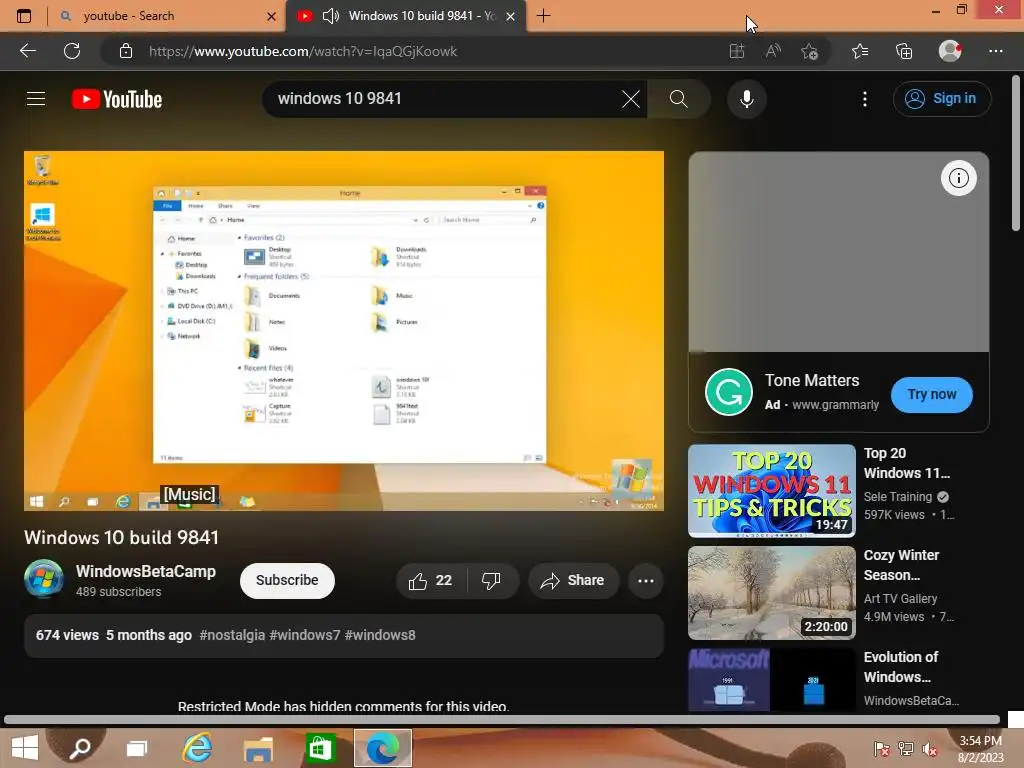The width and height of the screenshot is (1024, 768).
Task: Click the search field text windows 10 9841
Action: (x=340, y=99)
